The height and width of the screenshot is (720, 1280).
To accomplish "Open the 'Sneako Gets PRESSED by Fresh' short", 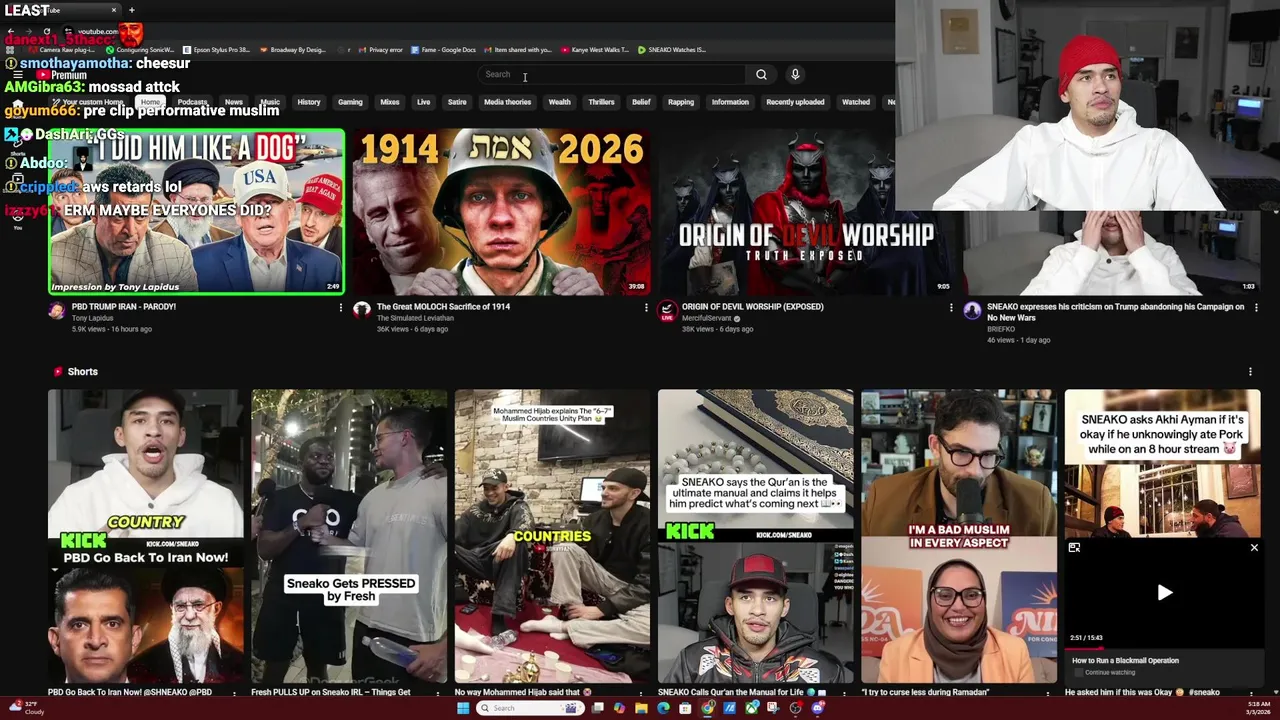I will [x=349, y=536].
